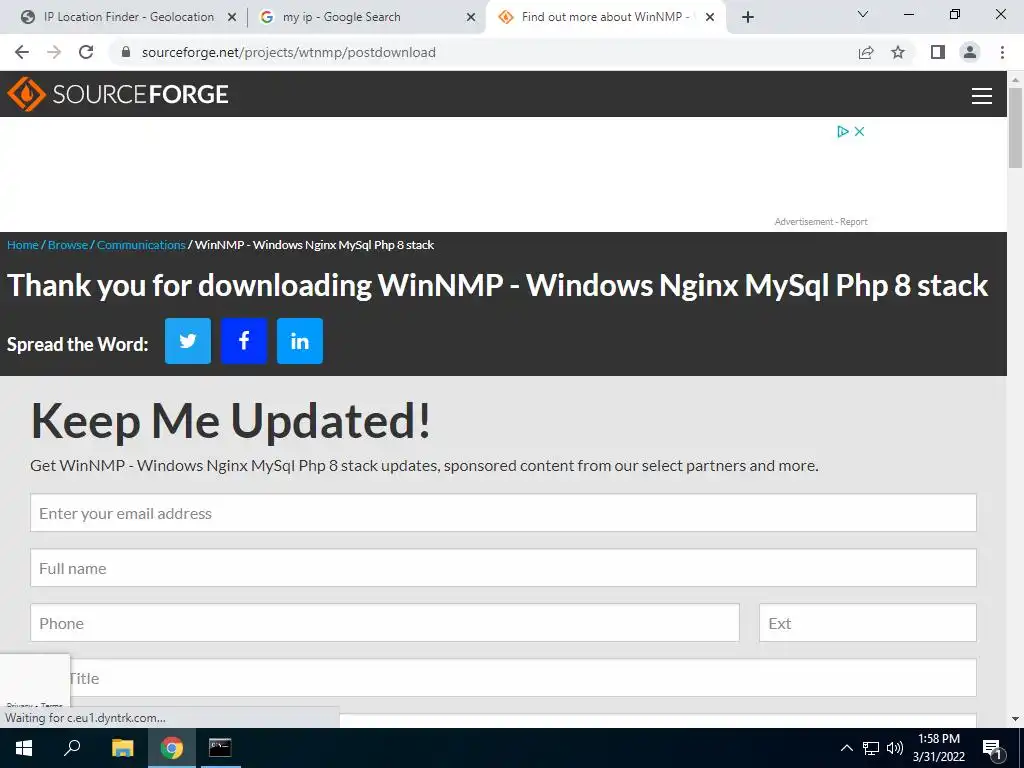Open the SourceForge hamburger menu
This screenshot has height=768, width=1024.
tap(982, 95)
